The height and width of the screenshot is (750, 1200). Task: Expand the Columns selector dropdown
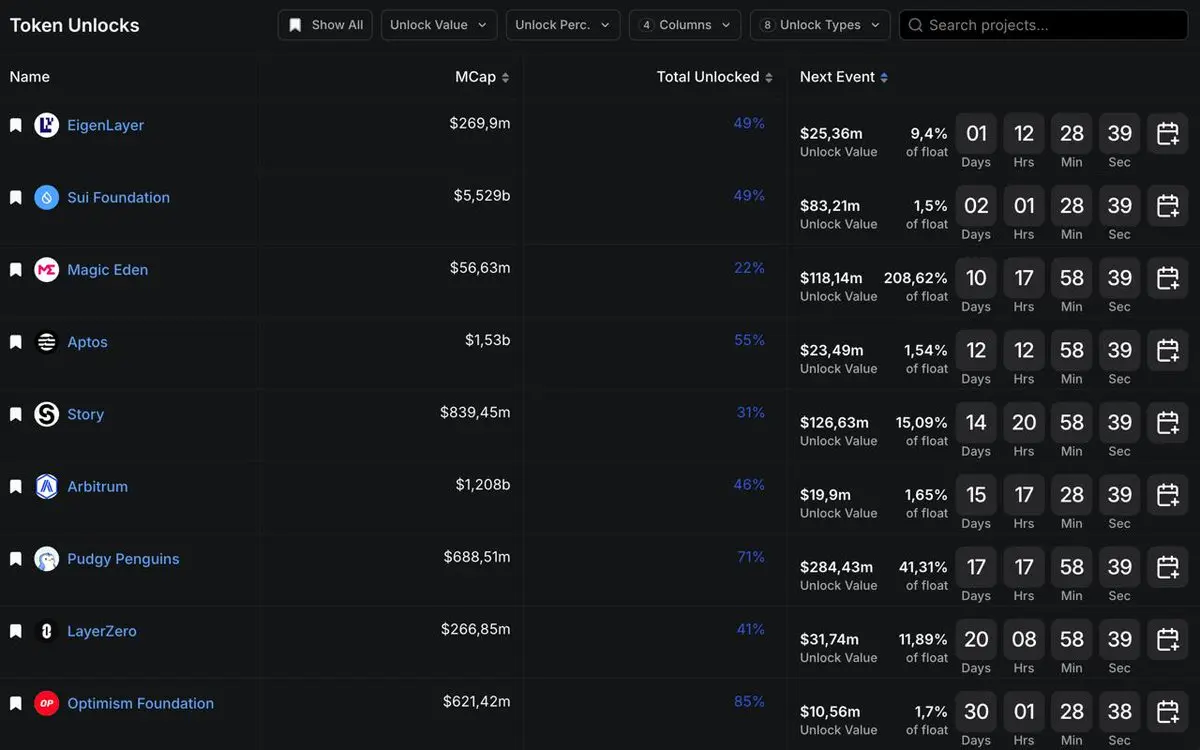pos(685,25)
